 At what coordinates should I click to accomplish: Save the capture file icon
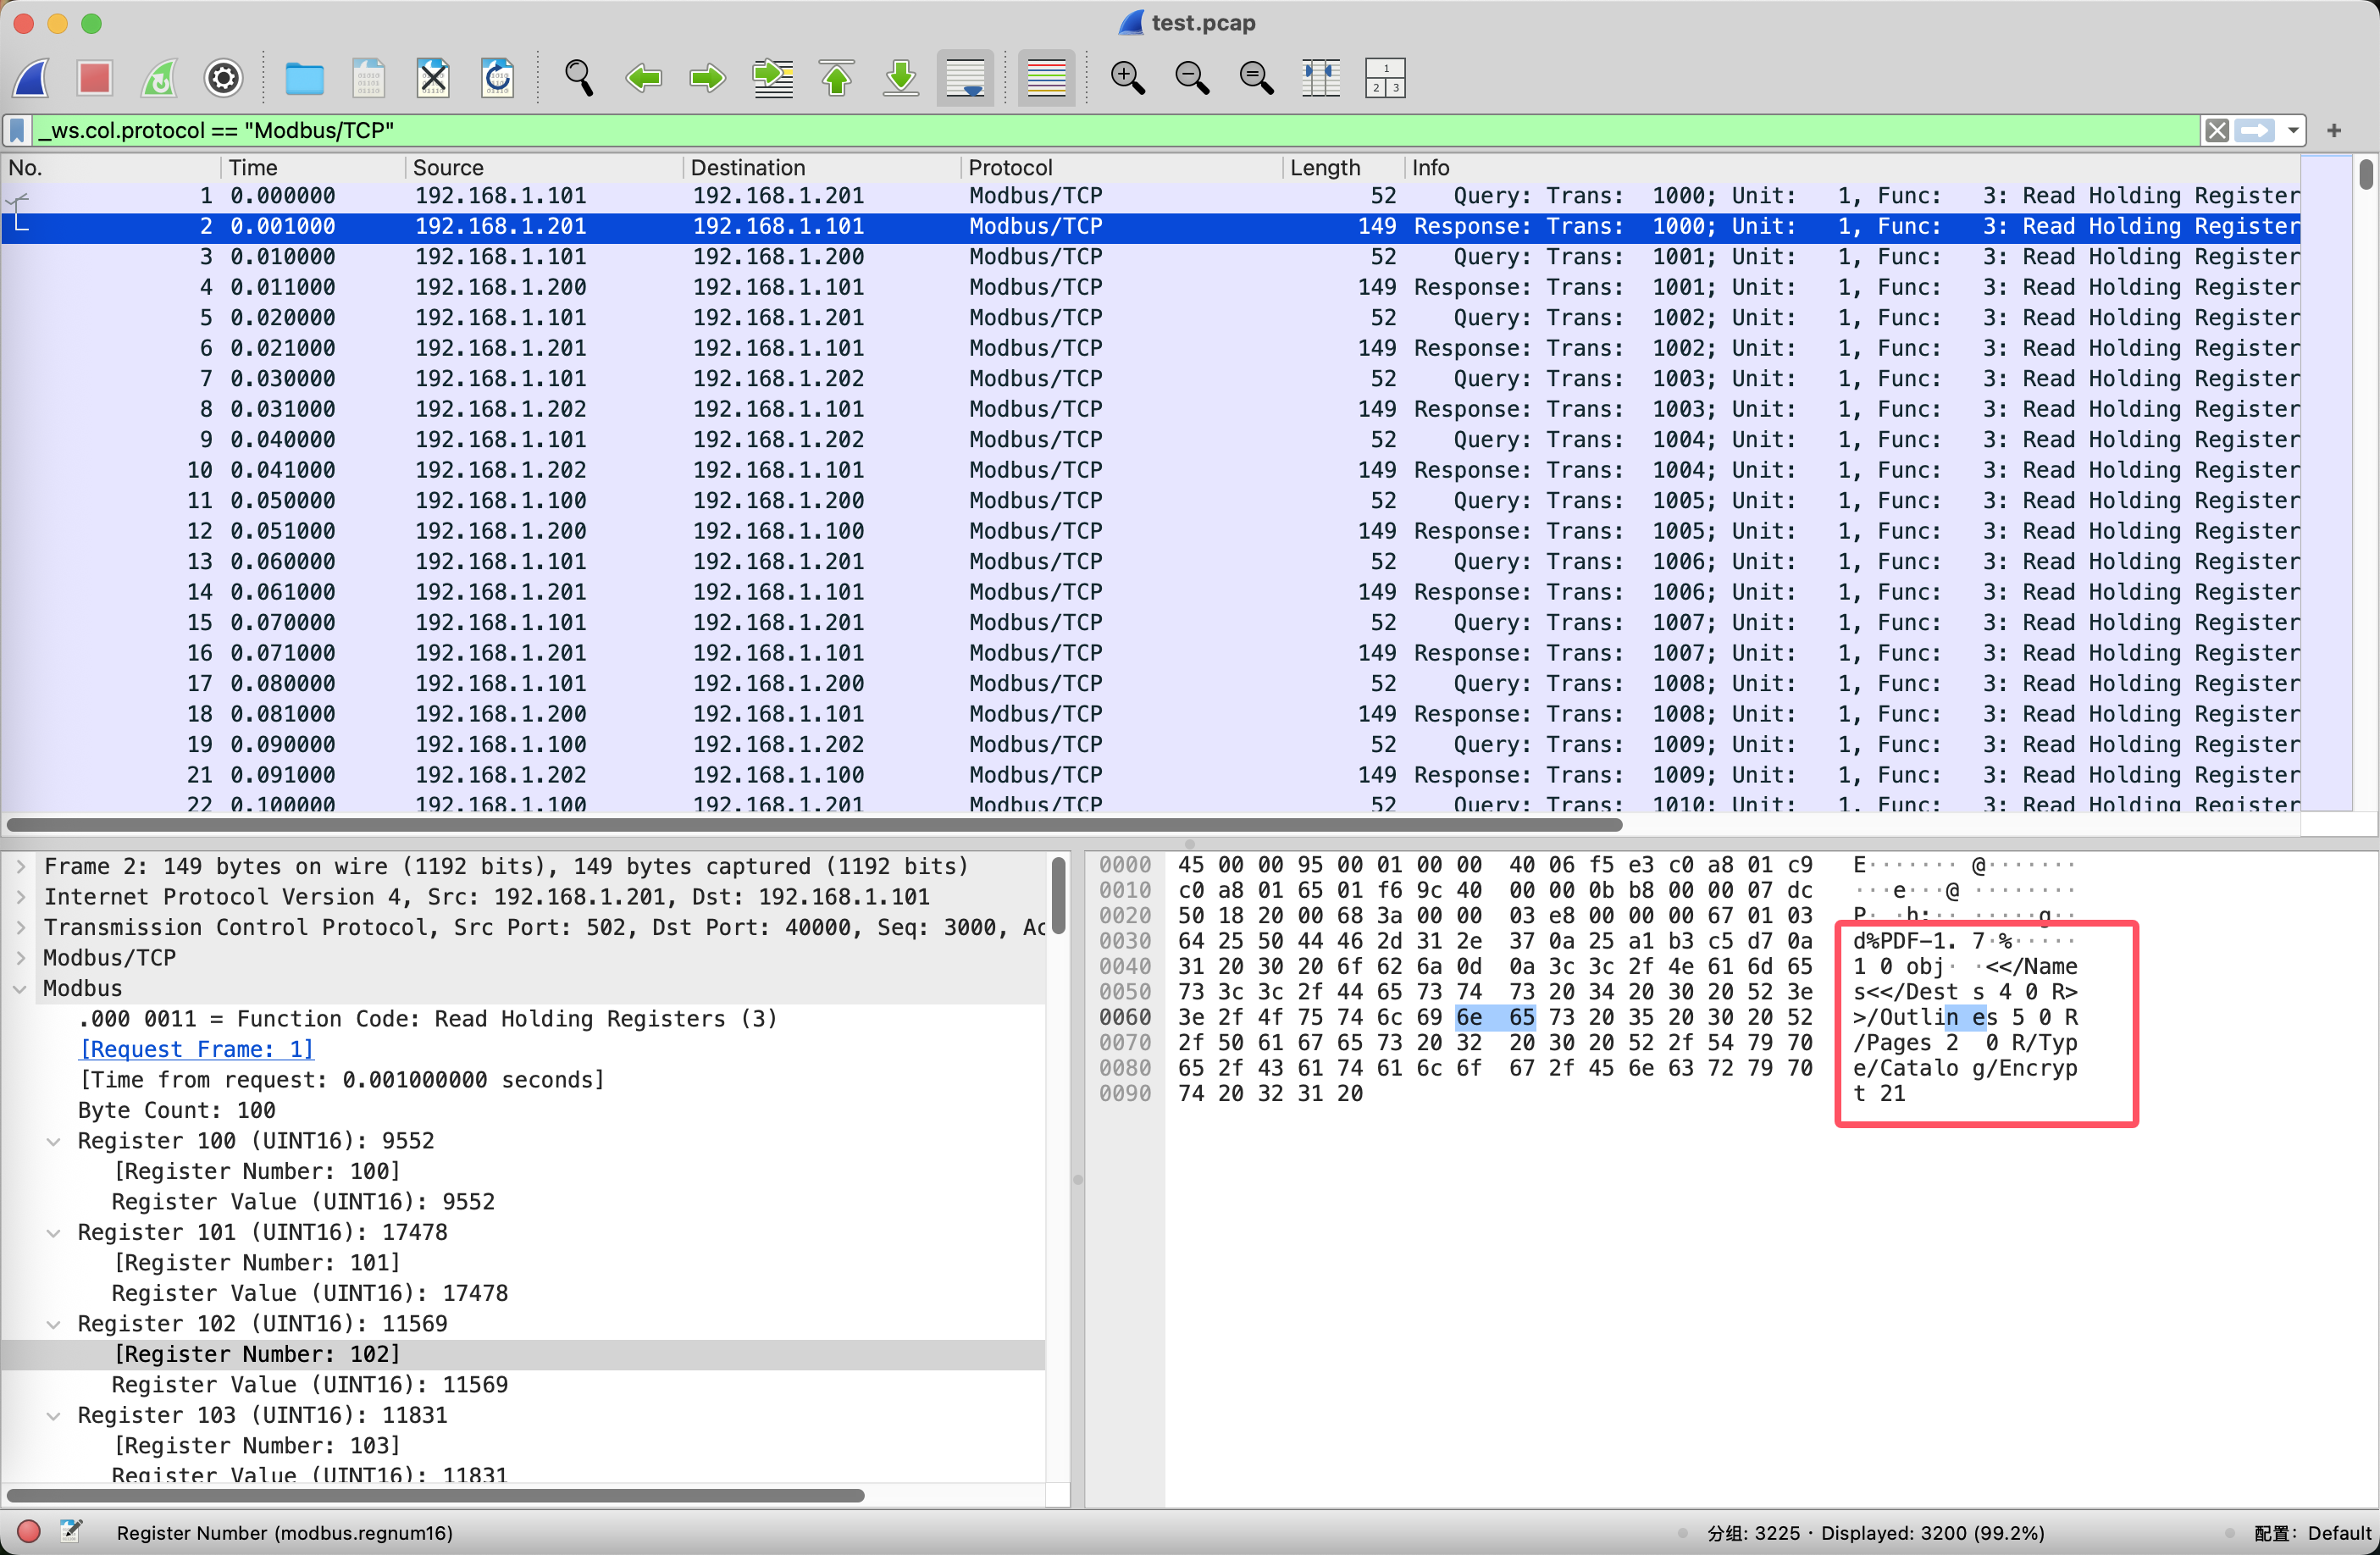(368, 78)
